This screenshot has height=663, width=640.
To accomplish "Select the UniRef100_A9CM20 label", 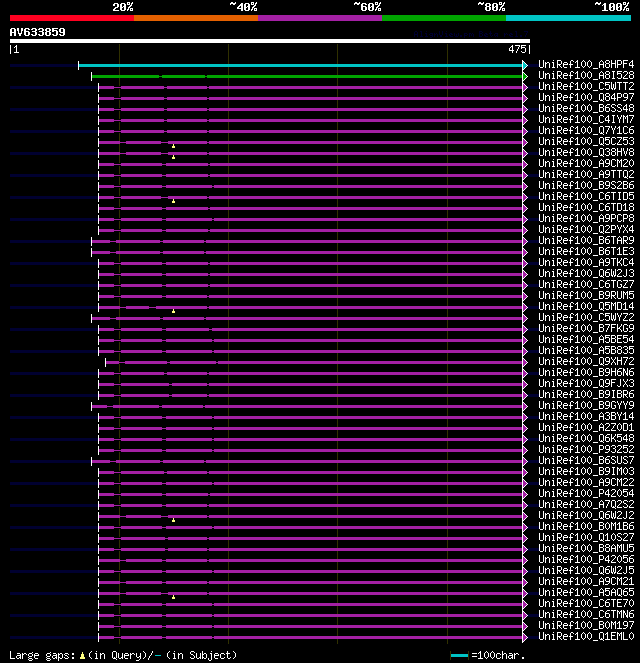I will (586, 163).
